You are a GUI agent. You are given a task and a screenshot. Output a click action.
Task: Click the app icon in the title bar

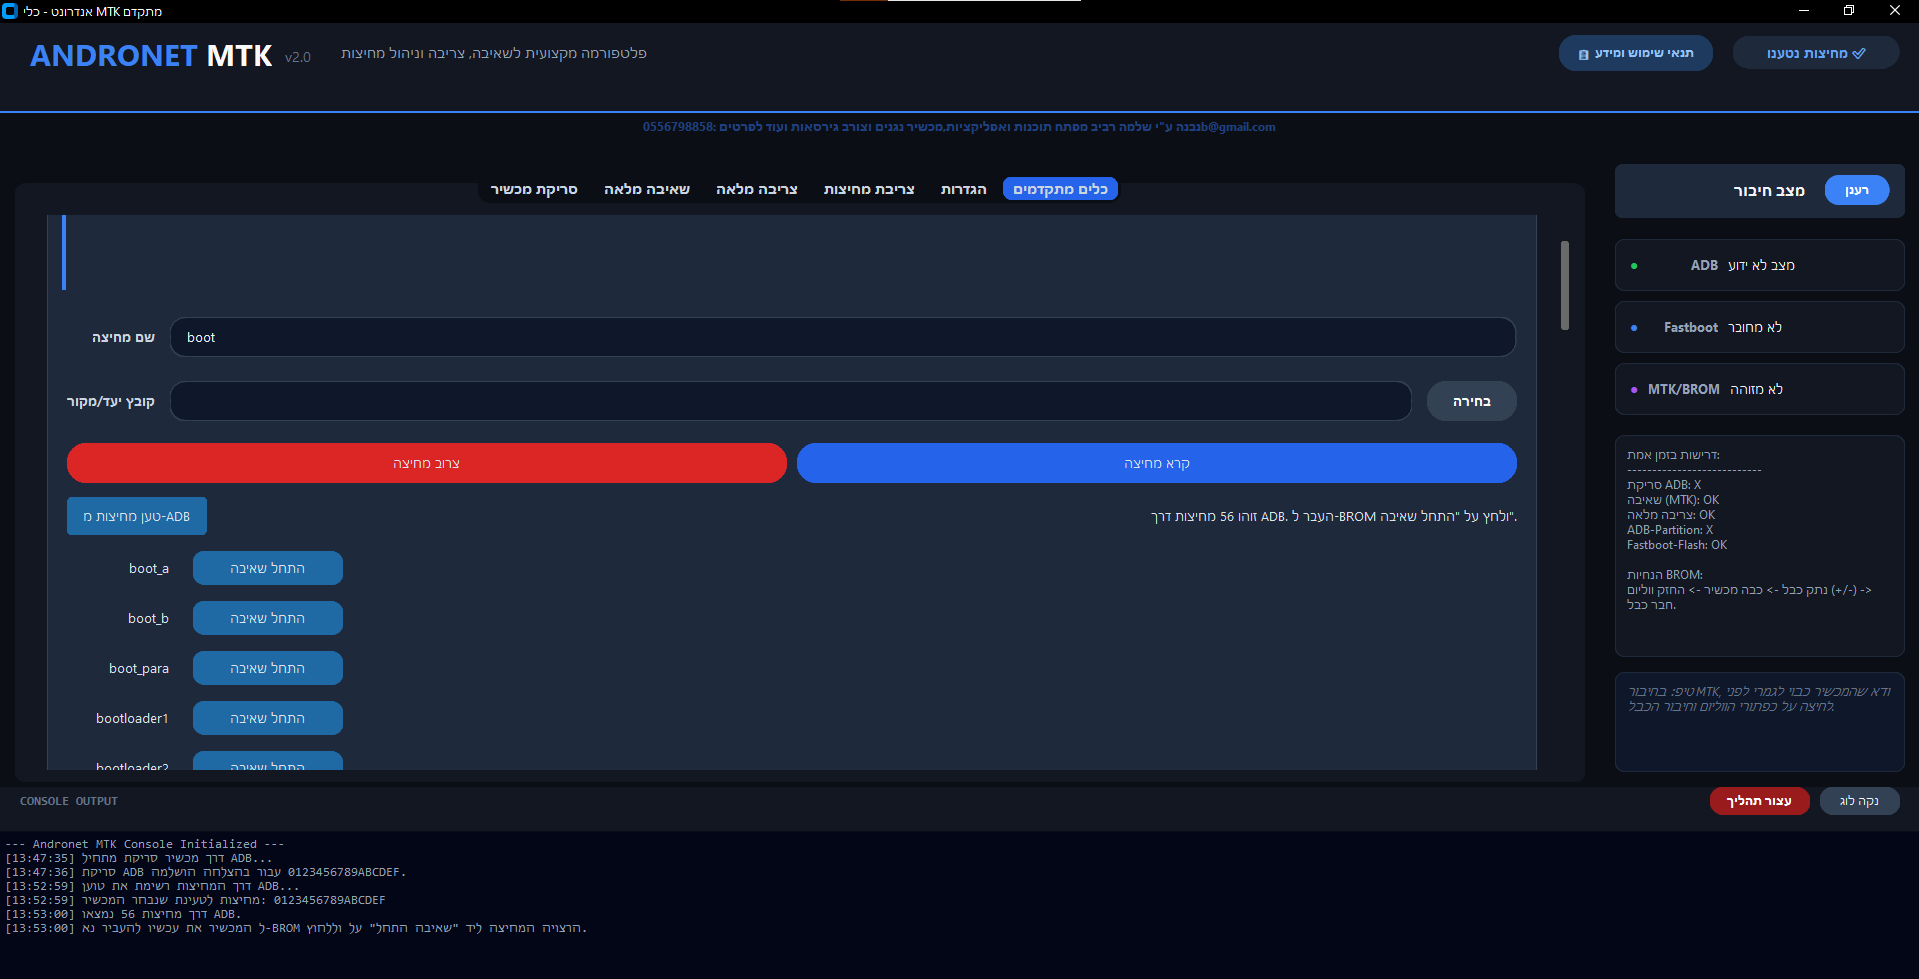tap(10, 11)
